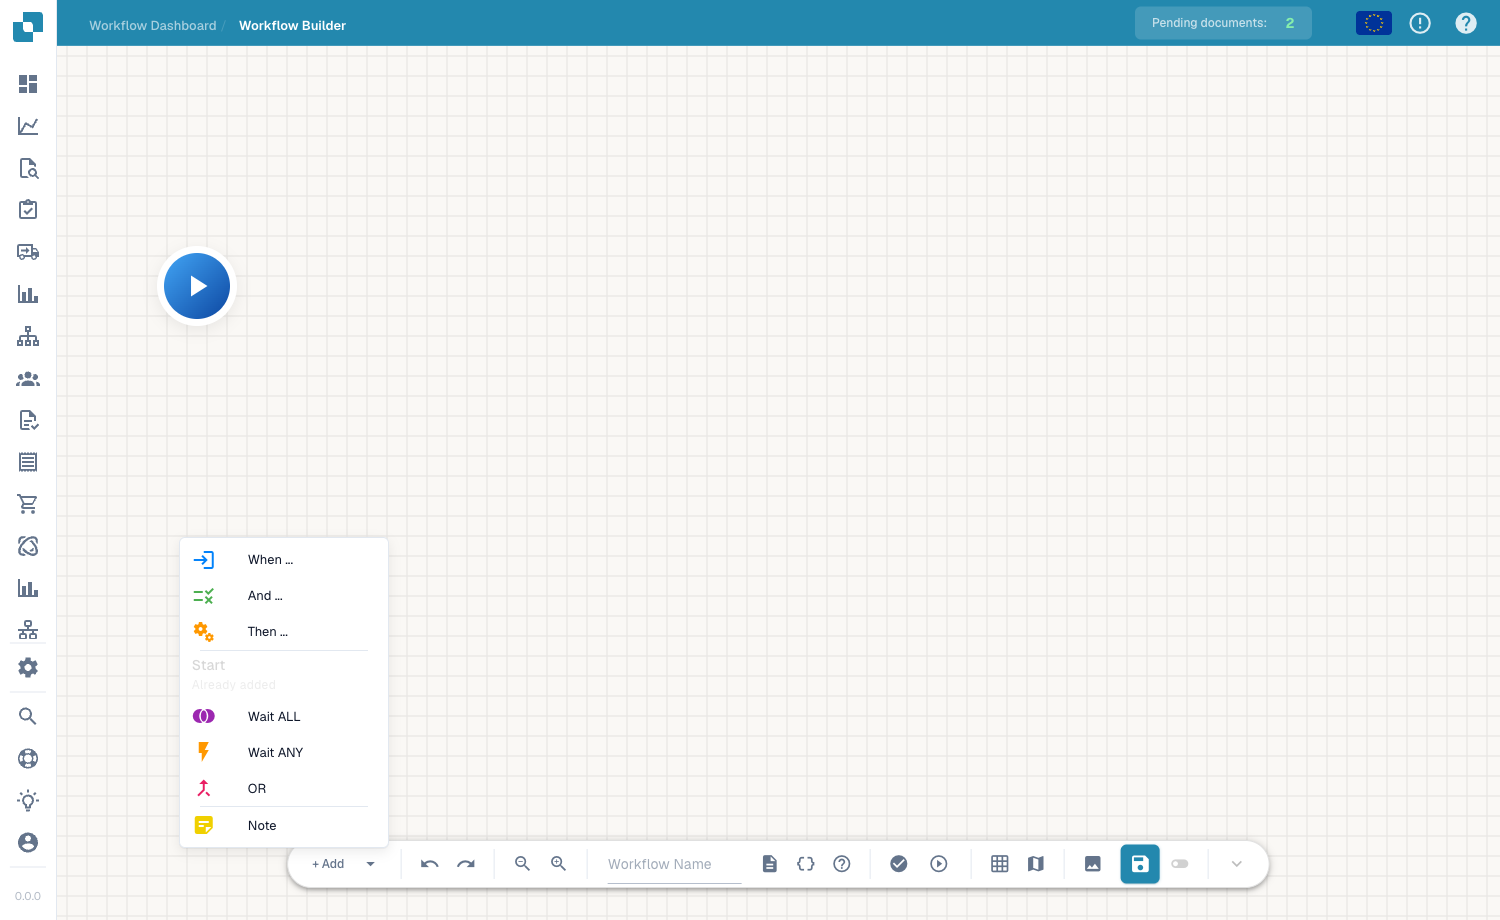The image size is (1500, 920).
Task: Open the dashboard tiles icon in sidebar
Action: pos(28,84)
